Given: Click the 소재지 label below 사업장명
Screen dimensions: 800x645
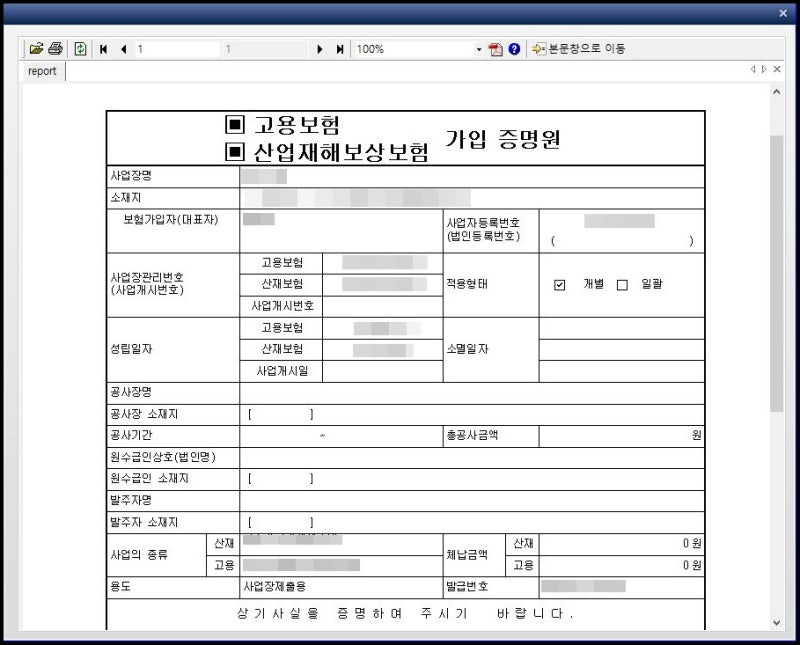Looking at the screenshot, I should (126, 197).
